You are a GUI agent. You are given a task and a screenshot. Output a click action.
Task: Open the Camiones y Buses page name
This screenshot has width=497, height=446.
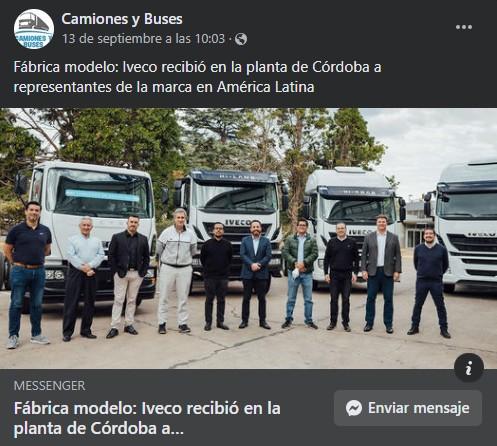[x=122, y=19]
